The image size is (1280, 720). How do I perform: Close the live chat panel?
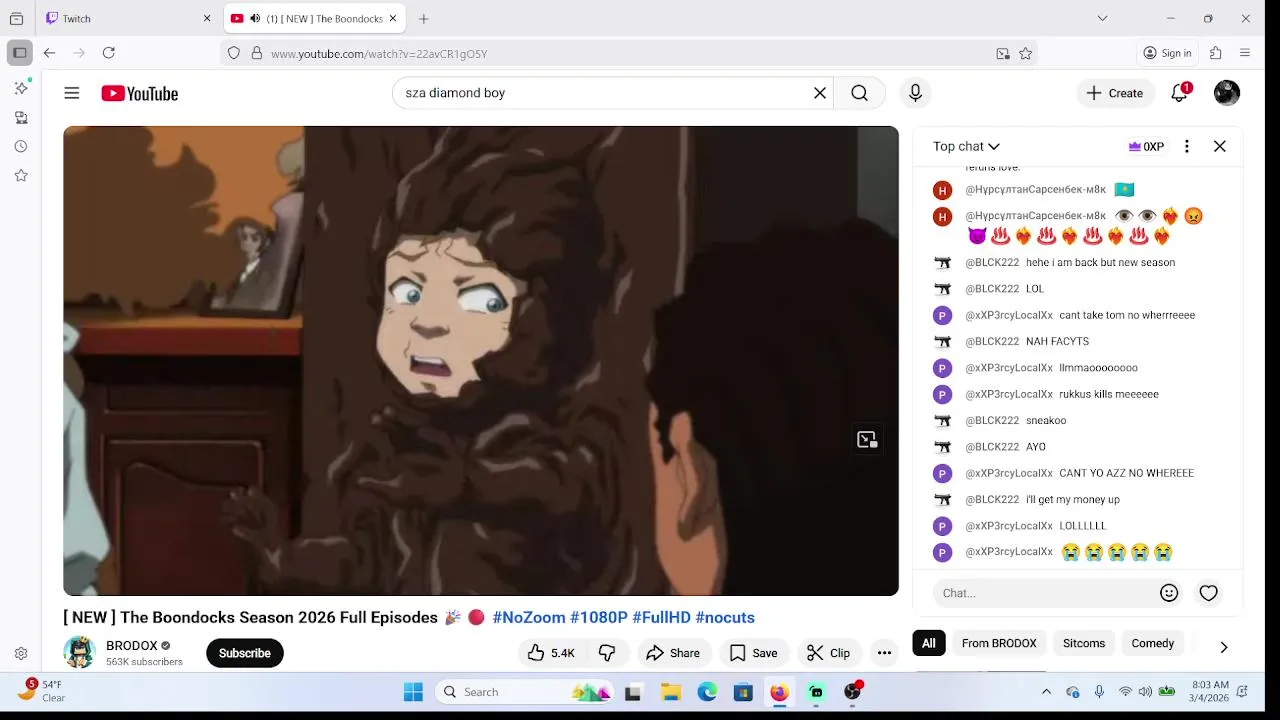pos(1220,146)
